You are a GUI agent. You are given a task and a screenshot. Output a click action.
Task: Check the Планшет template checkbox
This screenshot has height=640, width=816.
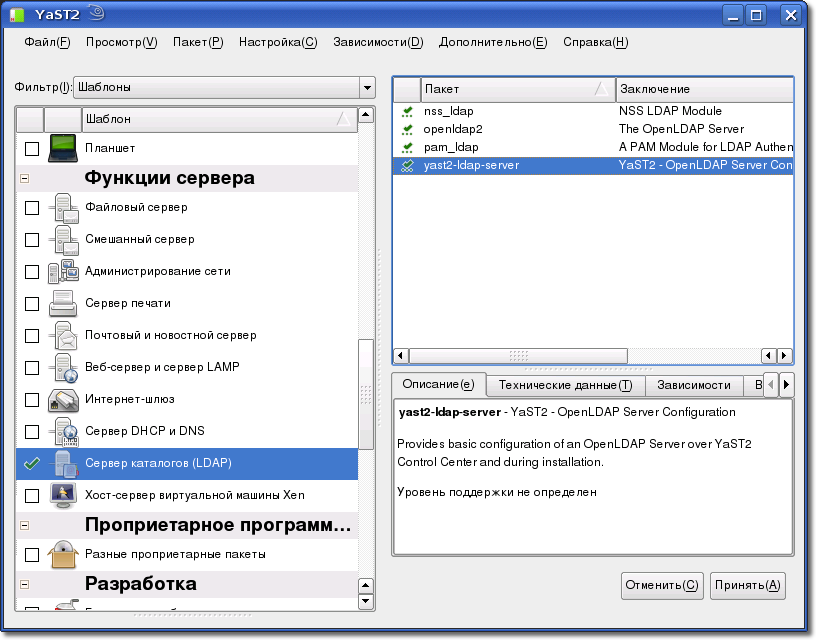32,149
